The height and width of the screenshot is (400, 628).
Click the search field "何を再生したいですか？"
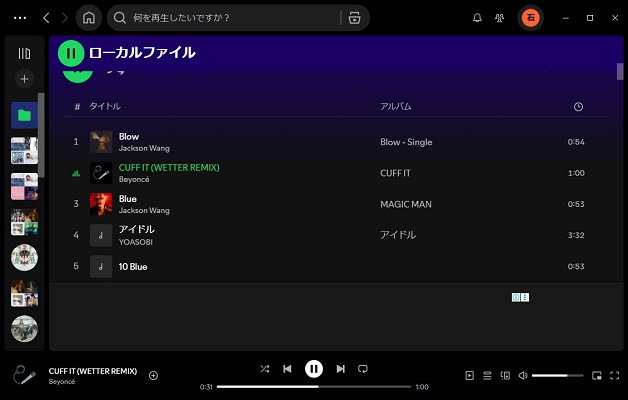coord(236,18)
